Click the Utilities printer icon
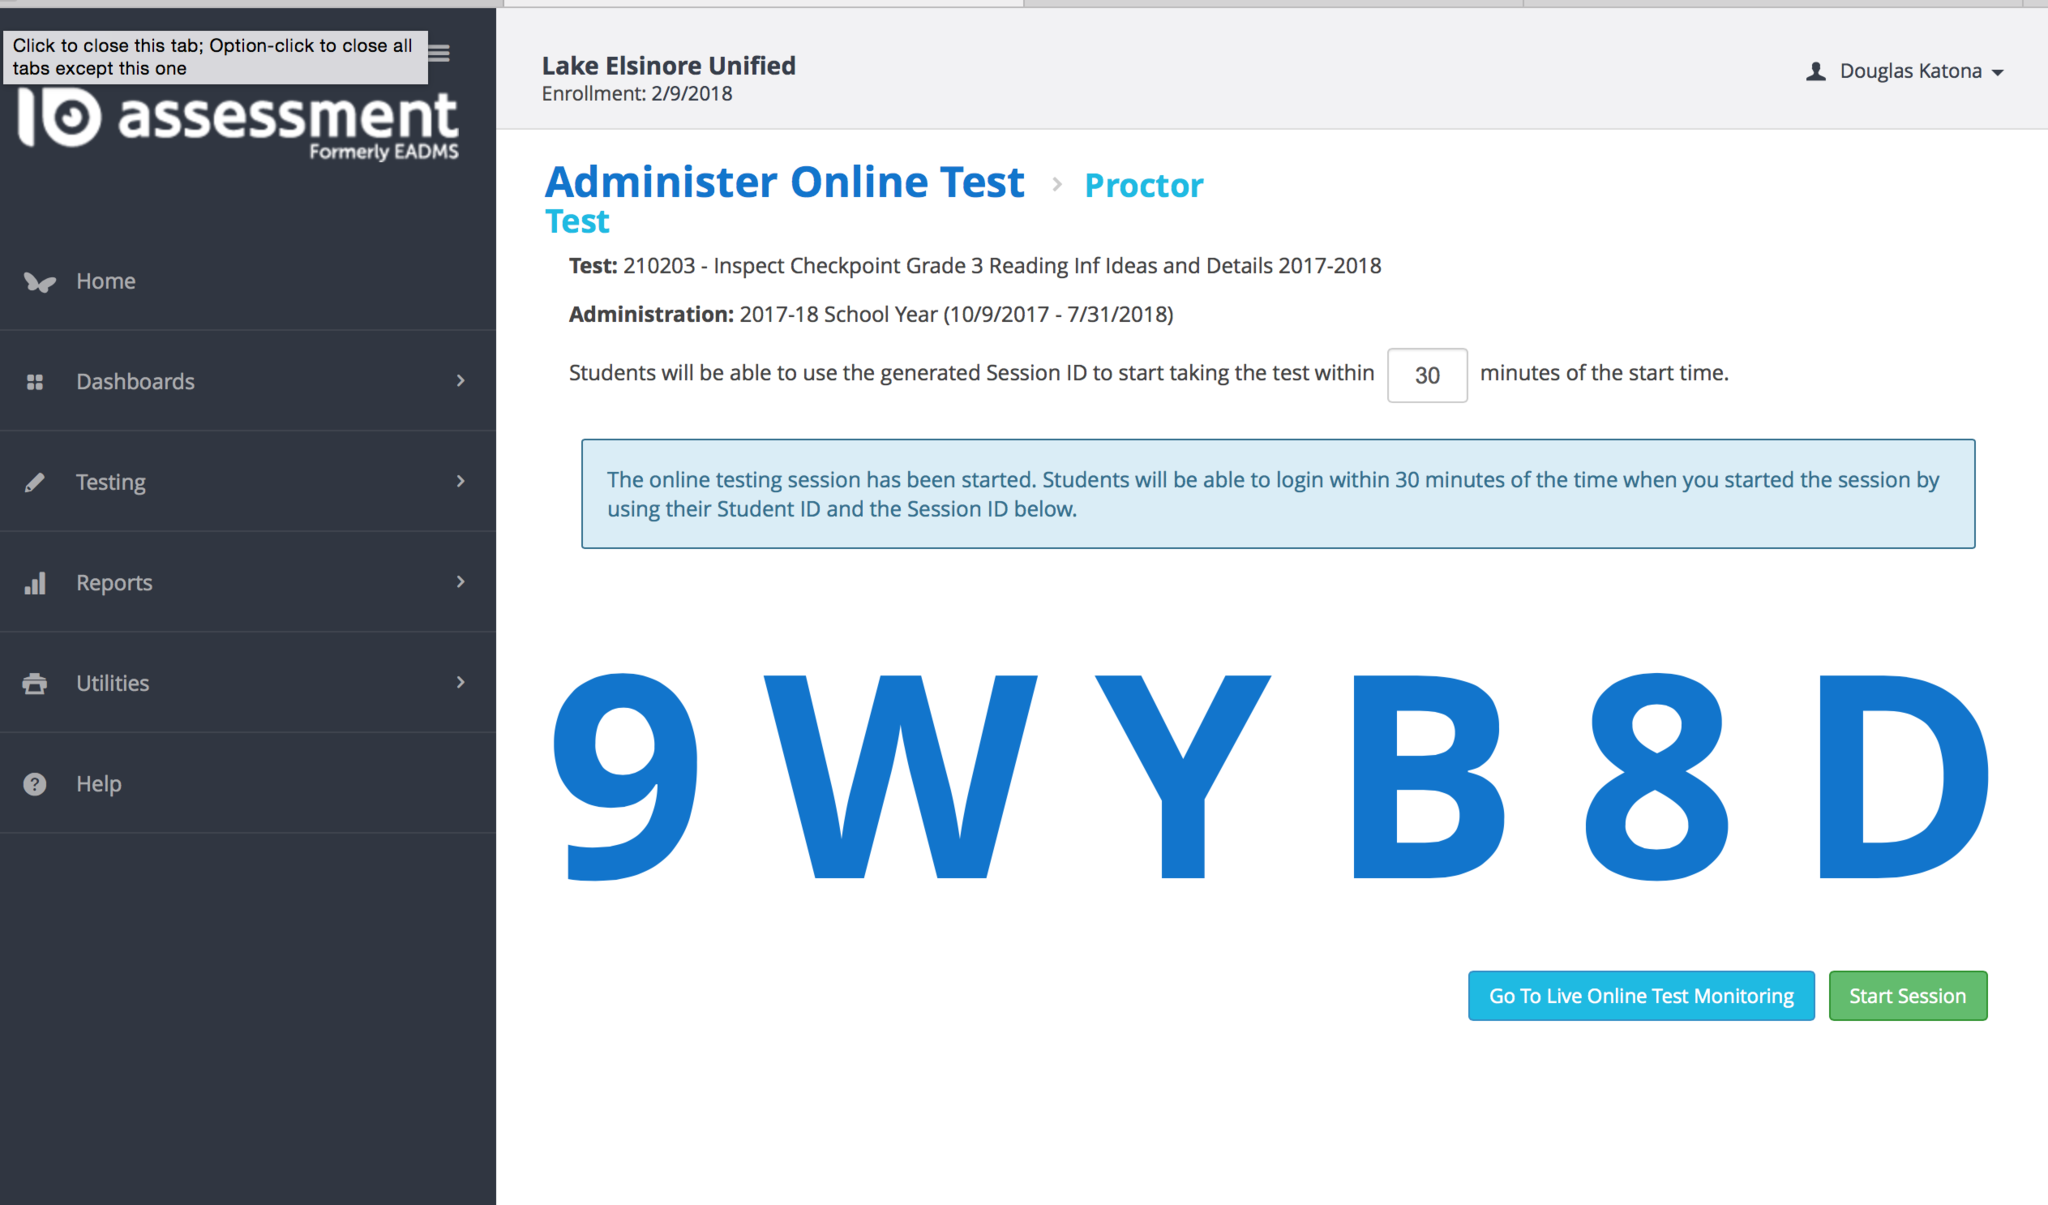This screenshot has width=2048, height=1205. pyautogui.click(x=35, y=684)
